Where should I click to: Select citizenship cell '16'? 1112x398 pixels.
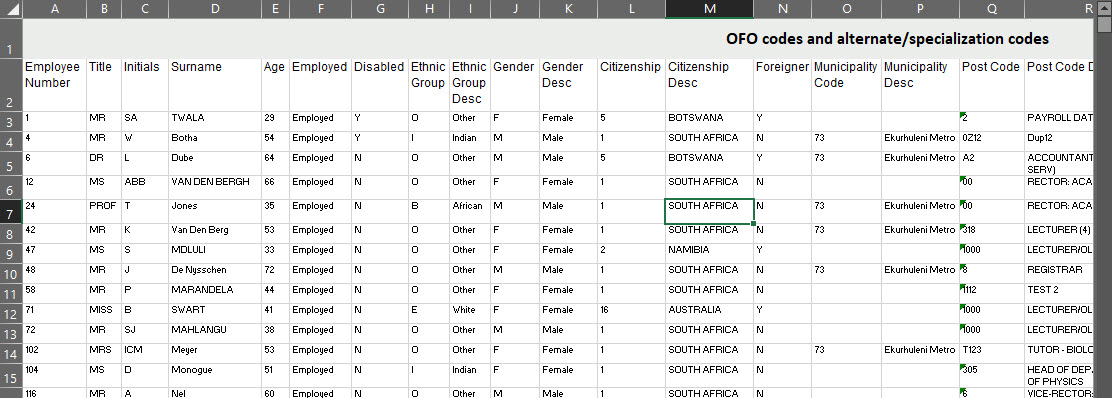(631, 314)
